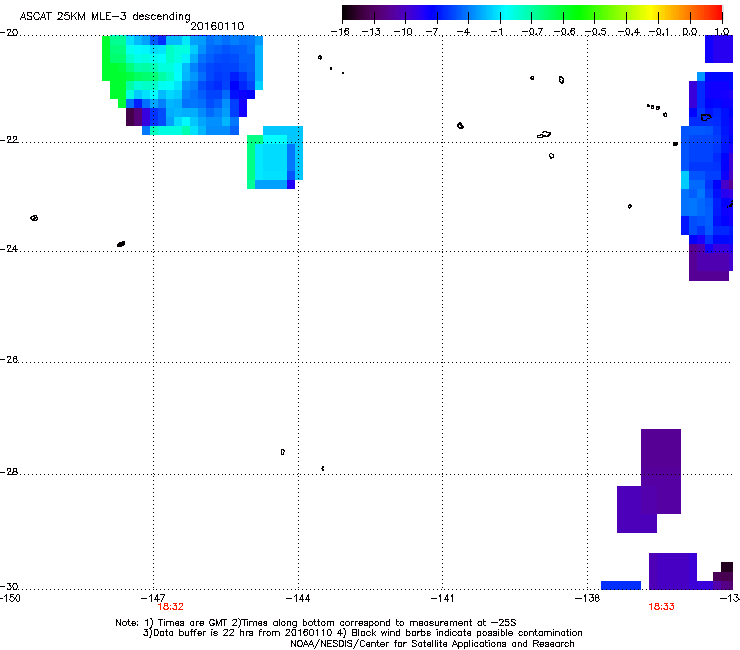Click the red 18:32 time label
Image resolution: width=740 pixels, height=650 pixels.
pos(170,607)
